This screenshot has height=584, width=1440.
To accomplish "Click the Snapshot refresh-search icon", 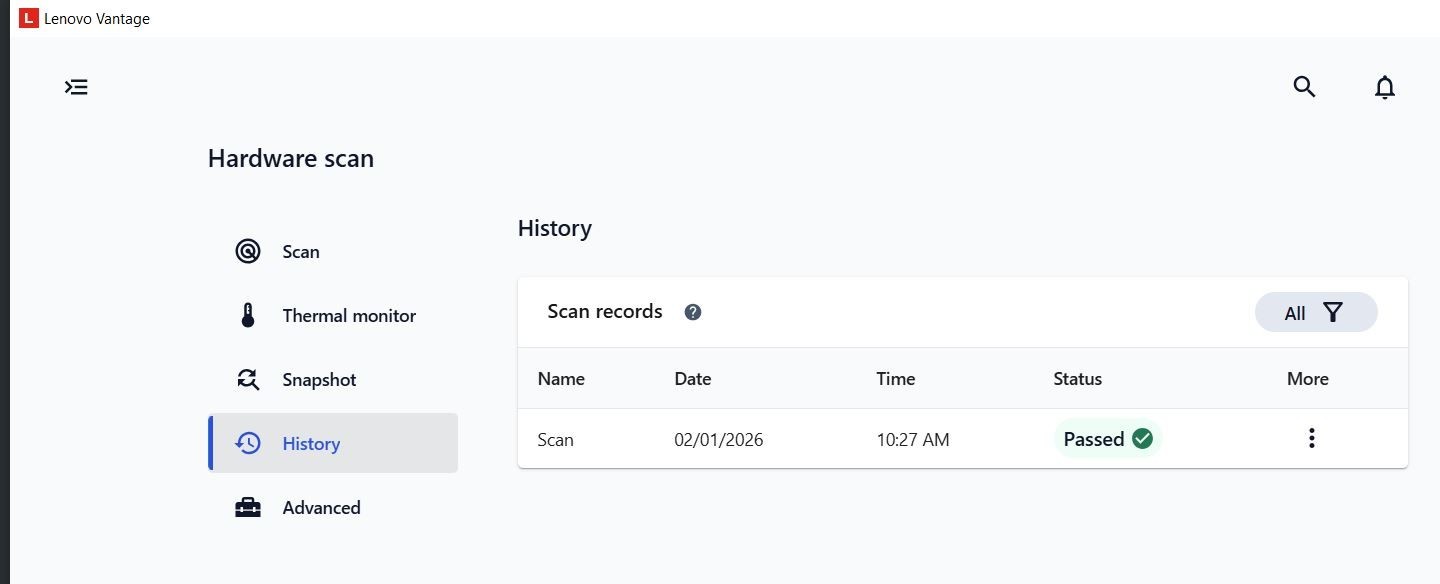I will pos(248,379).
